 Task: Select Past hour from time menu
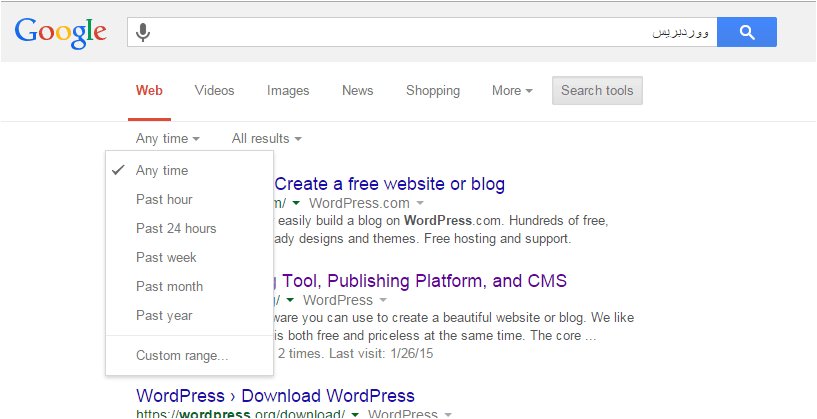pos(189,200)
